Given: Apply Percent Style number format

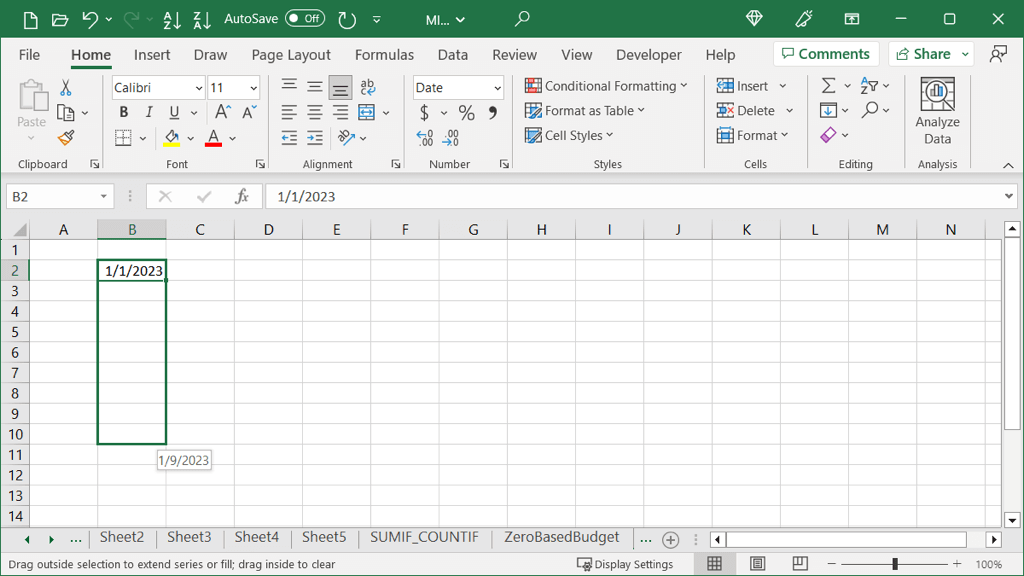Looking at the screenshot, I should pos(466,113).
